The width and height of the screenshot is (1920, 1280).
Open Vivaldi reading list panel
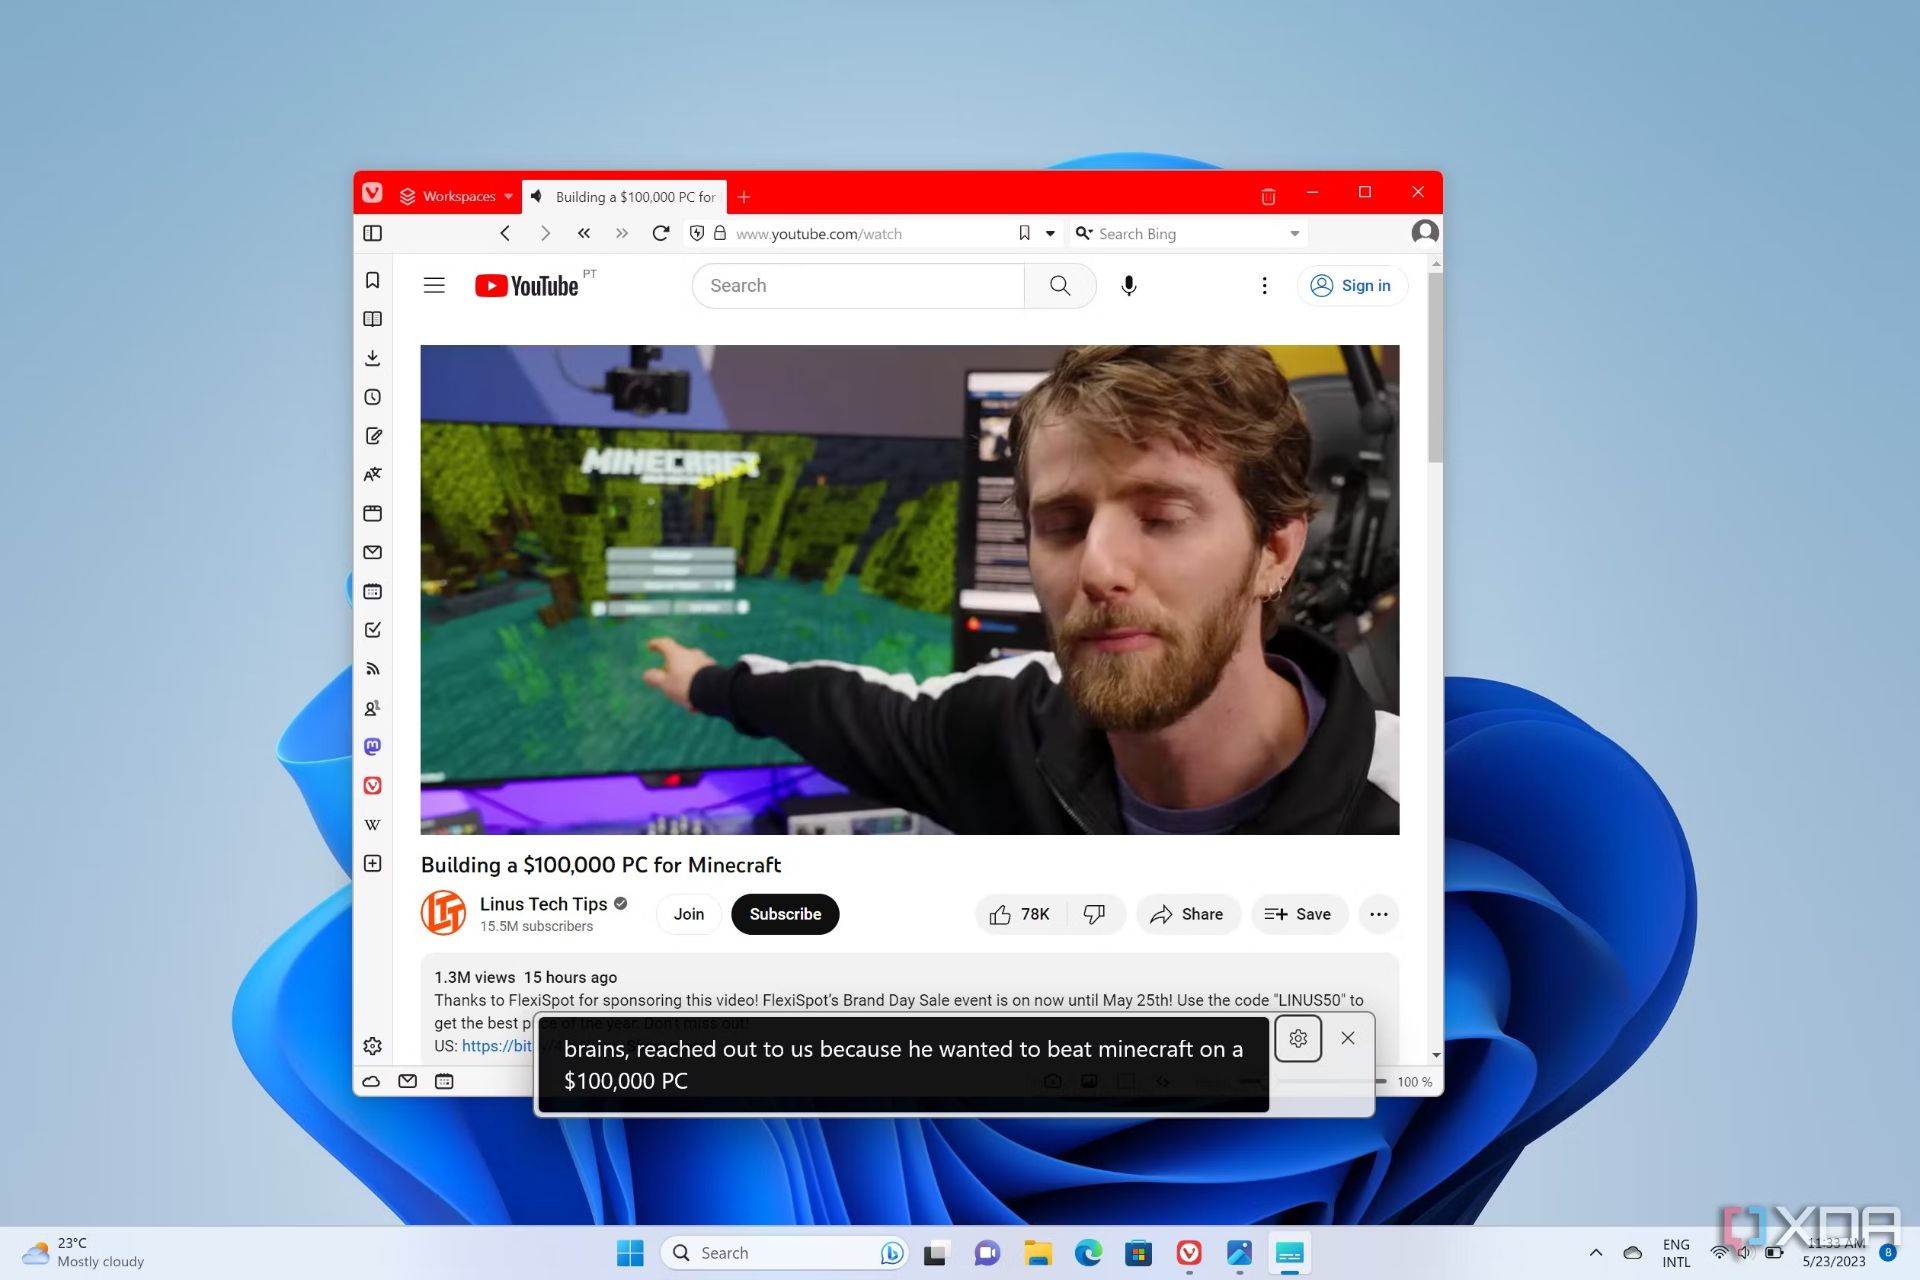[373, 319]
